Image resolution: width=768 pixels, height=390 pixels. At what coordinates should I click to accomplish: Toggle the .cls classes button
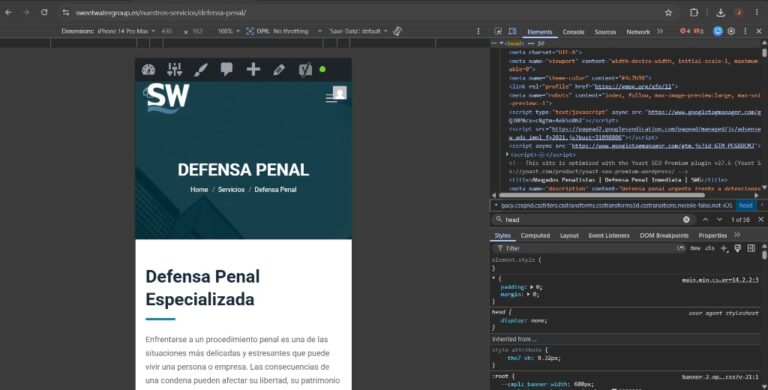(709, 248)
